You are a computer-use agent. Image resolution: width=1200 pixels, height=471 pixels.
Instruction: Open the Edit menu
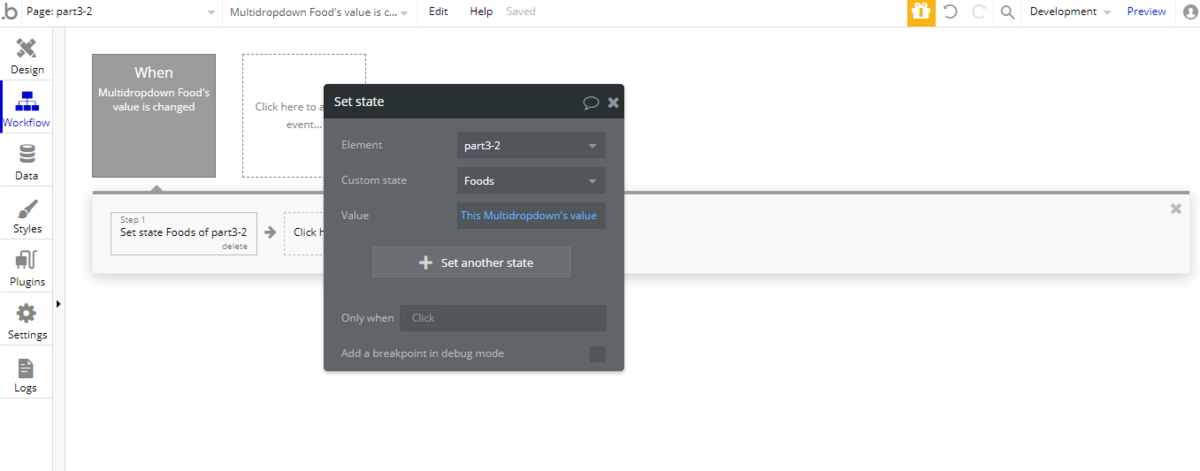[439, 12]
